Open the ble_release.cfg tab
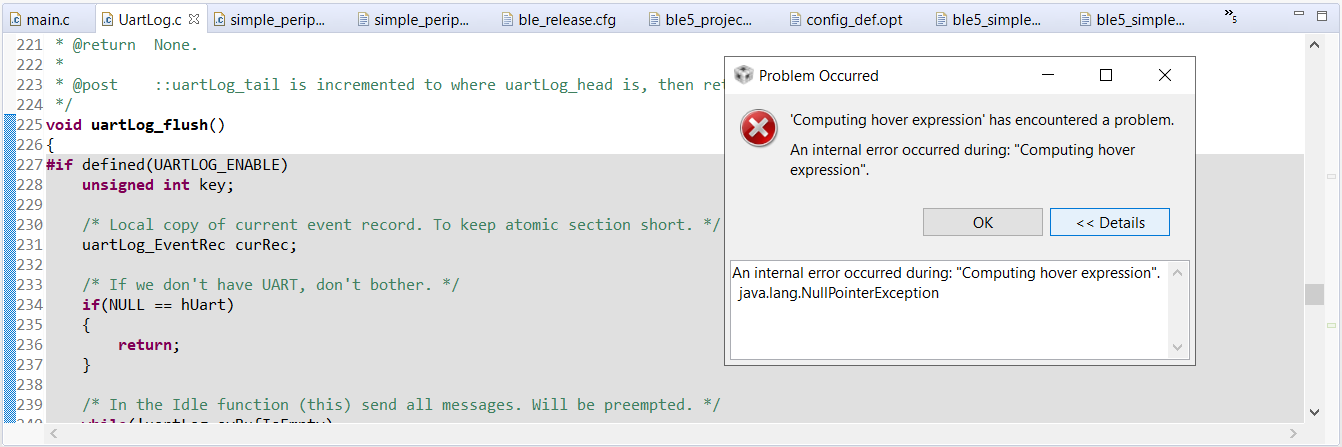 click(560, 19)
